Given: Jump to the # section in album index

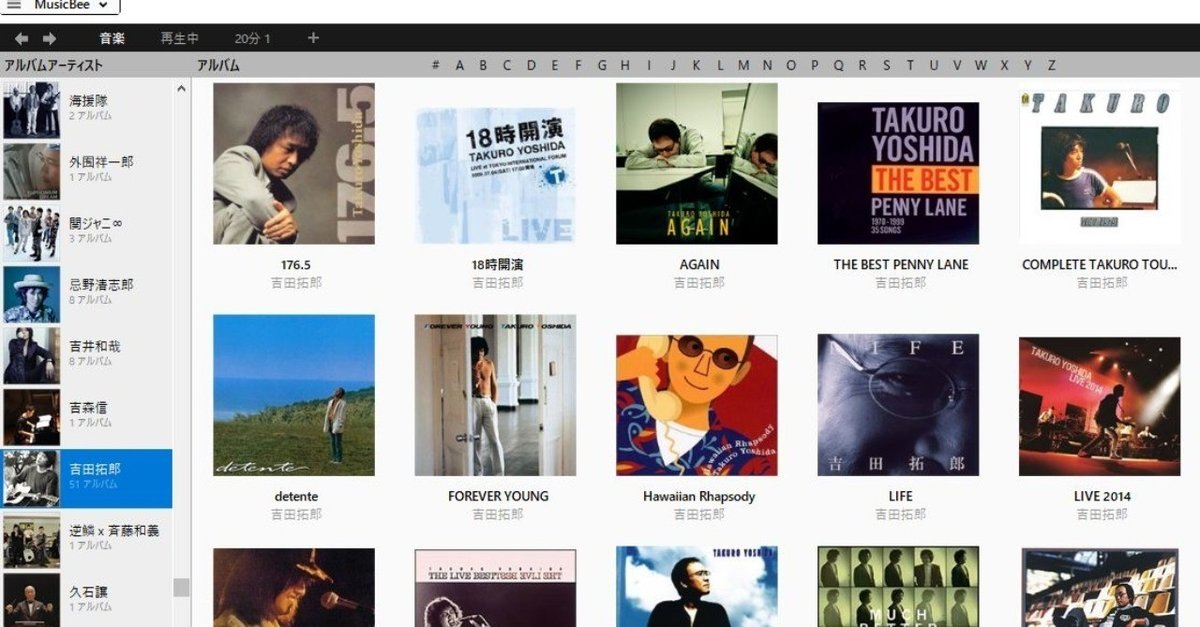Looking at the screenshot, I should pos(434,64).
